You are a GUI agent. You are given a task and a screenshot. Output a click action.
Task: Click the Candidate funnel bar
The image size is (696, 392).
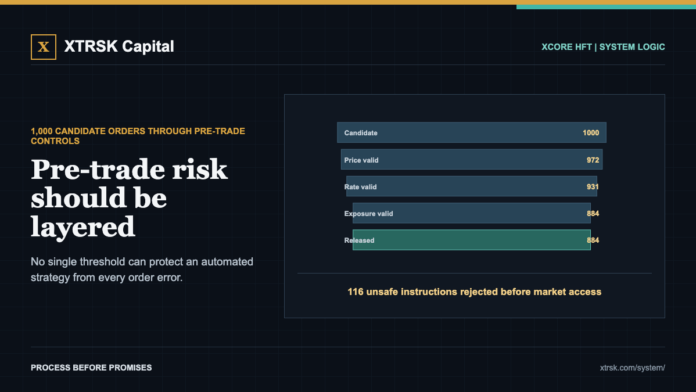(x=471, y=133)
